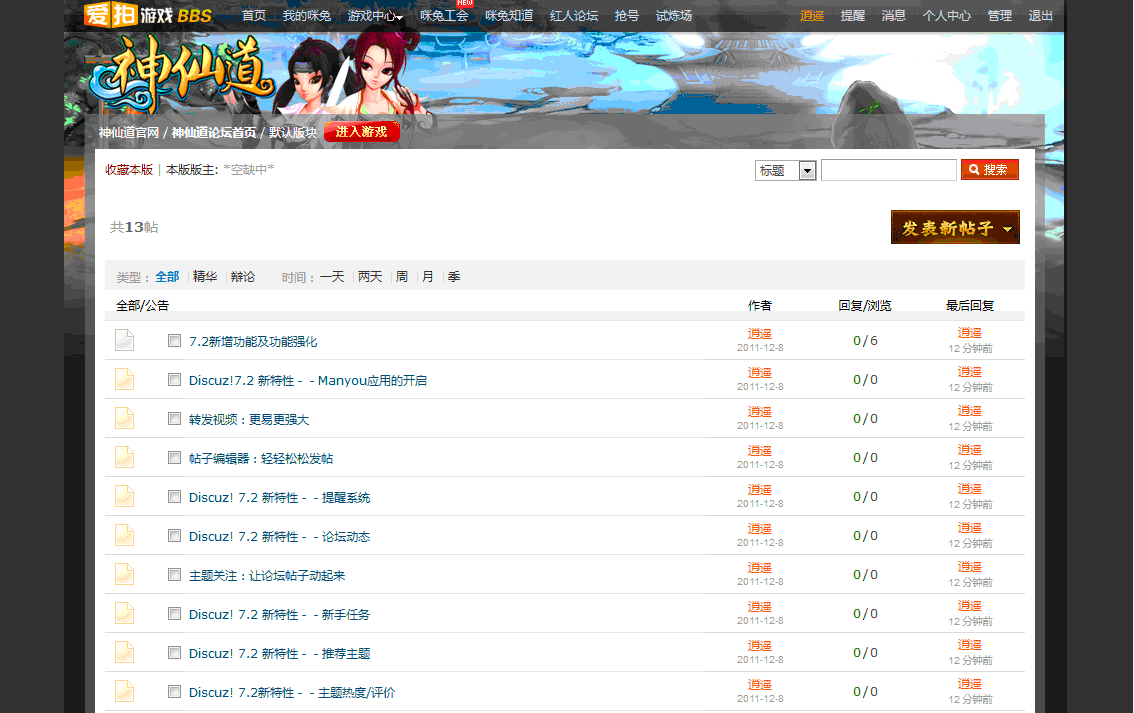Click thread icon beside Manyou应用的开启 post

coord(124,379)
